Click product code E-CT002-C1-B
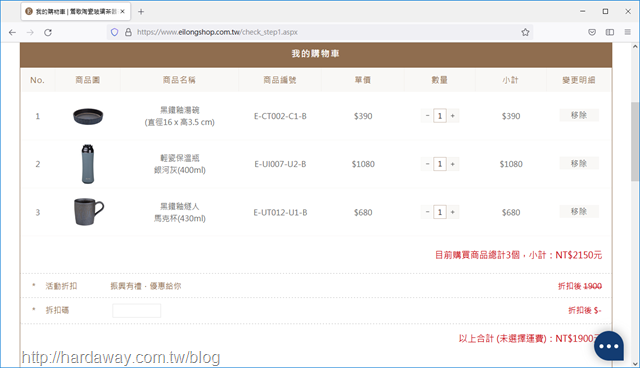 [x=280, y=116]
